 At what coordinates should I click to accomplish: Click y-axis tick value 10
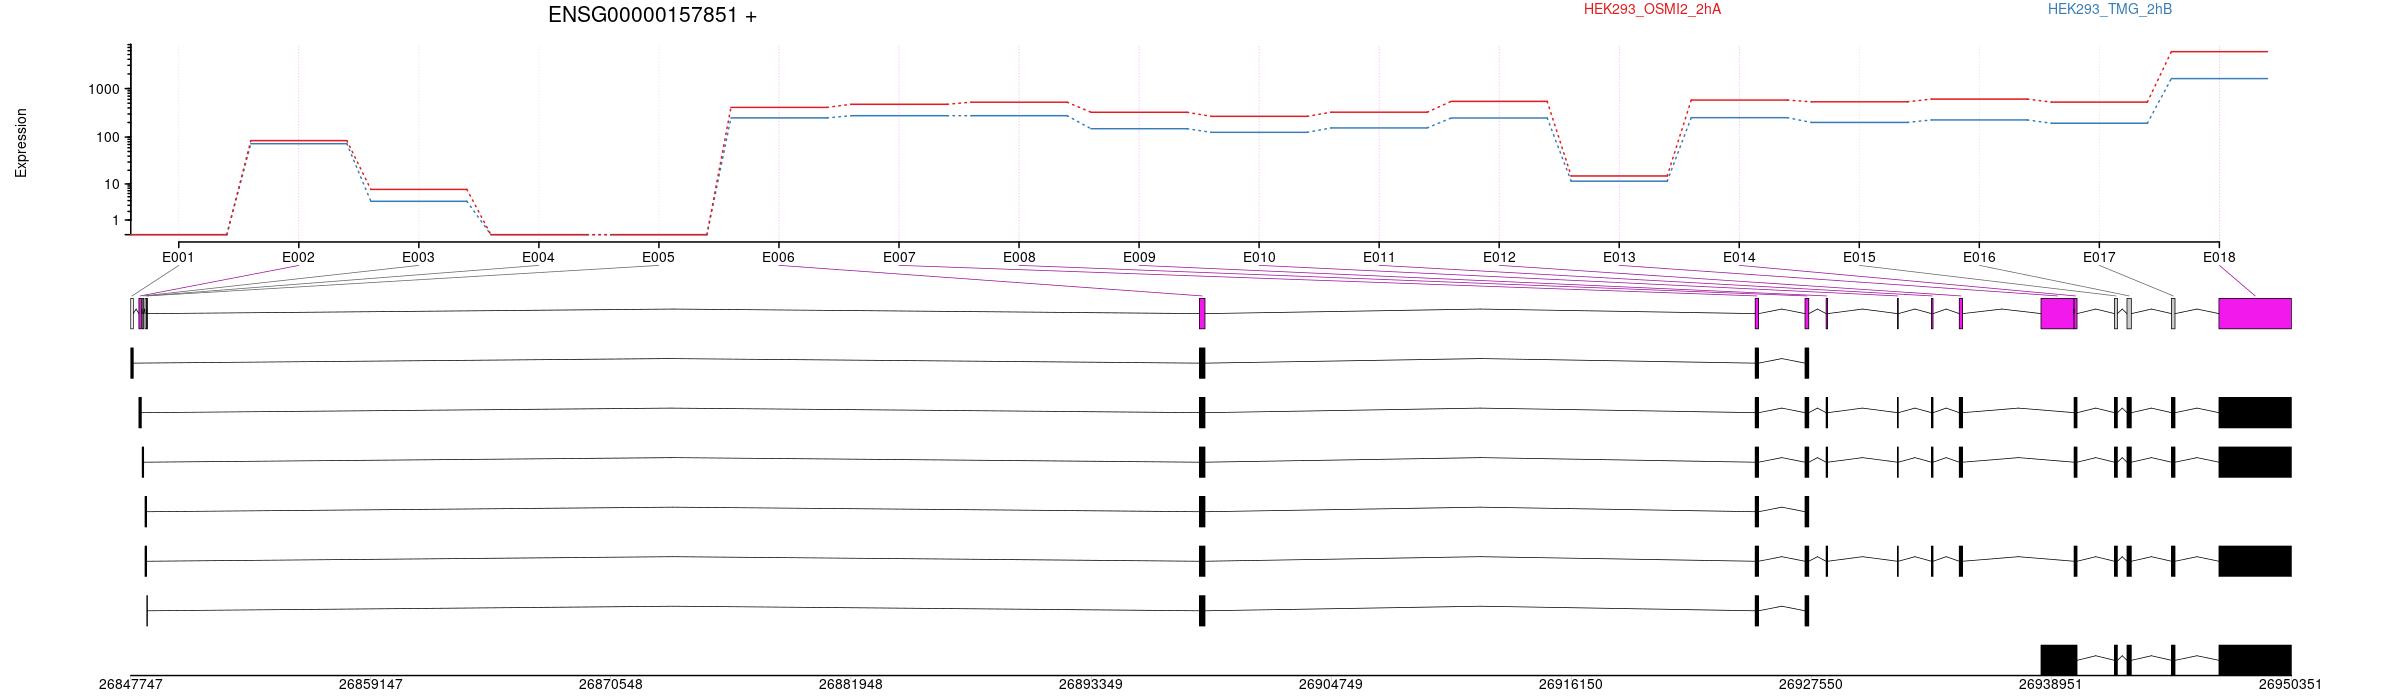111,184
